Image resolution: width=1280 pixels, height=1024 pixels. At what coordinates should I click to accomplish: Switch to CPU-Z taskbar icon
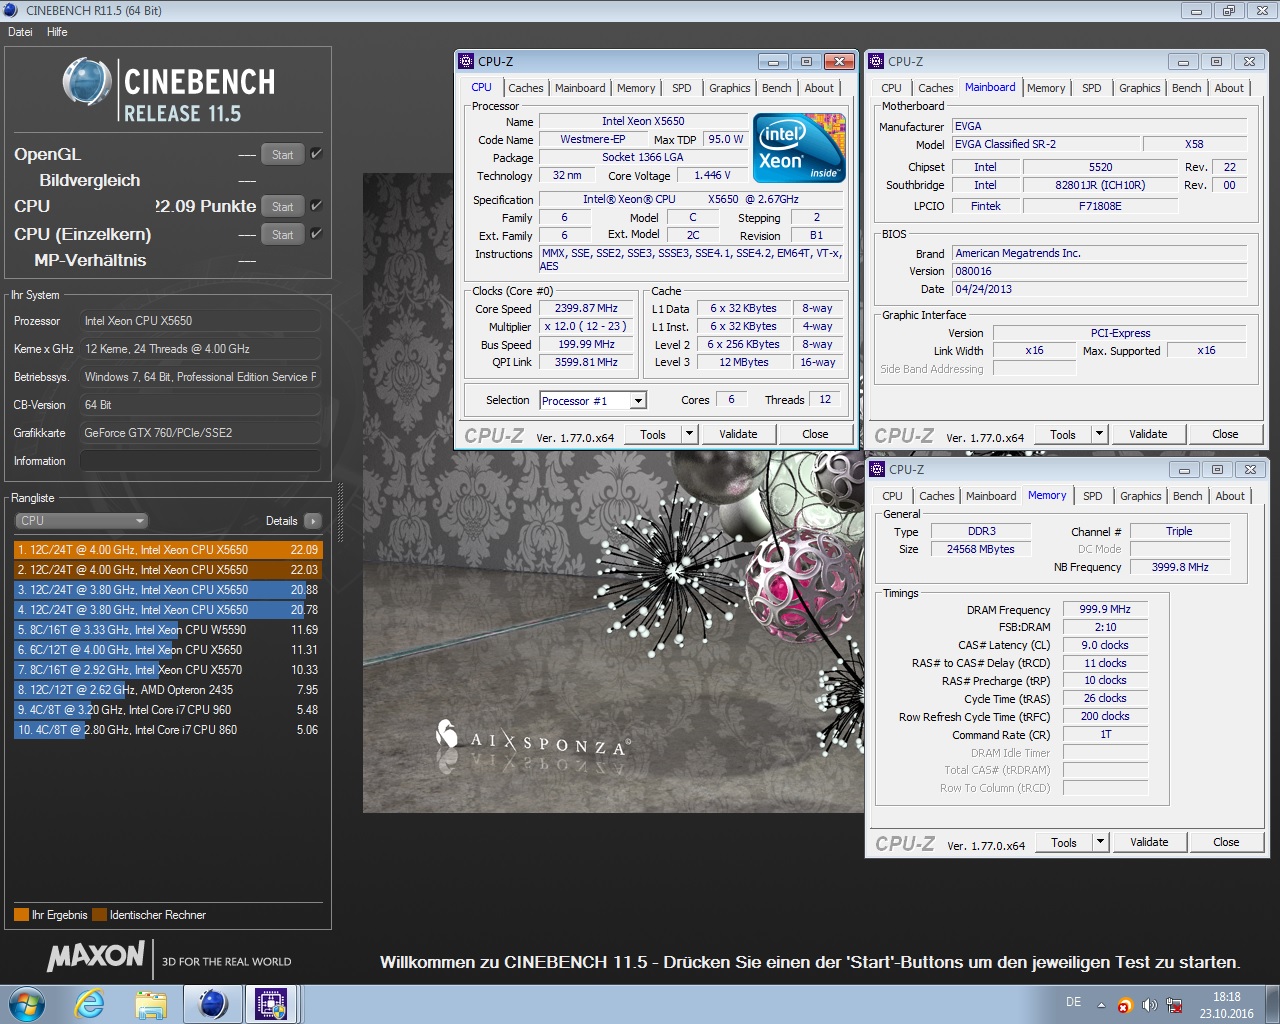[x=271, y=1004]
